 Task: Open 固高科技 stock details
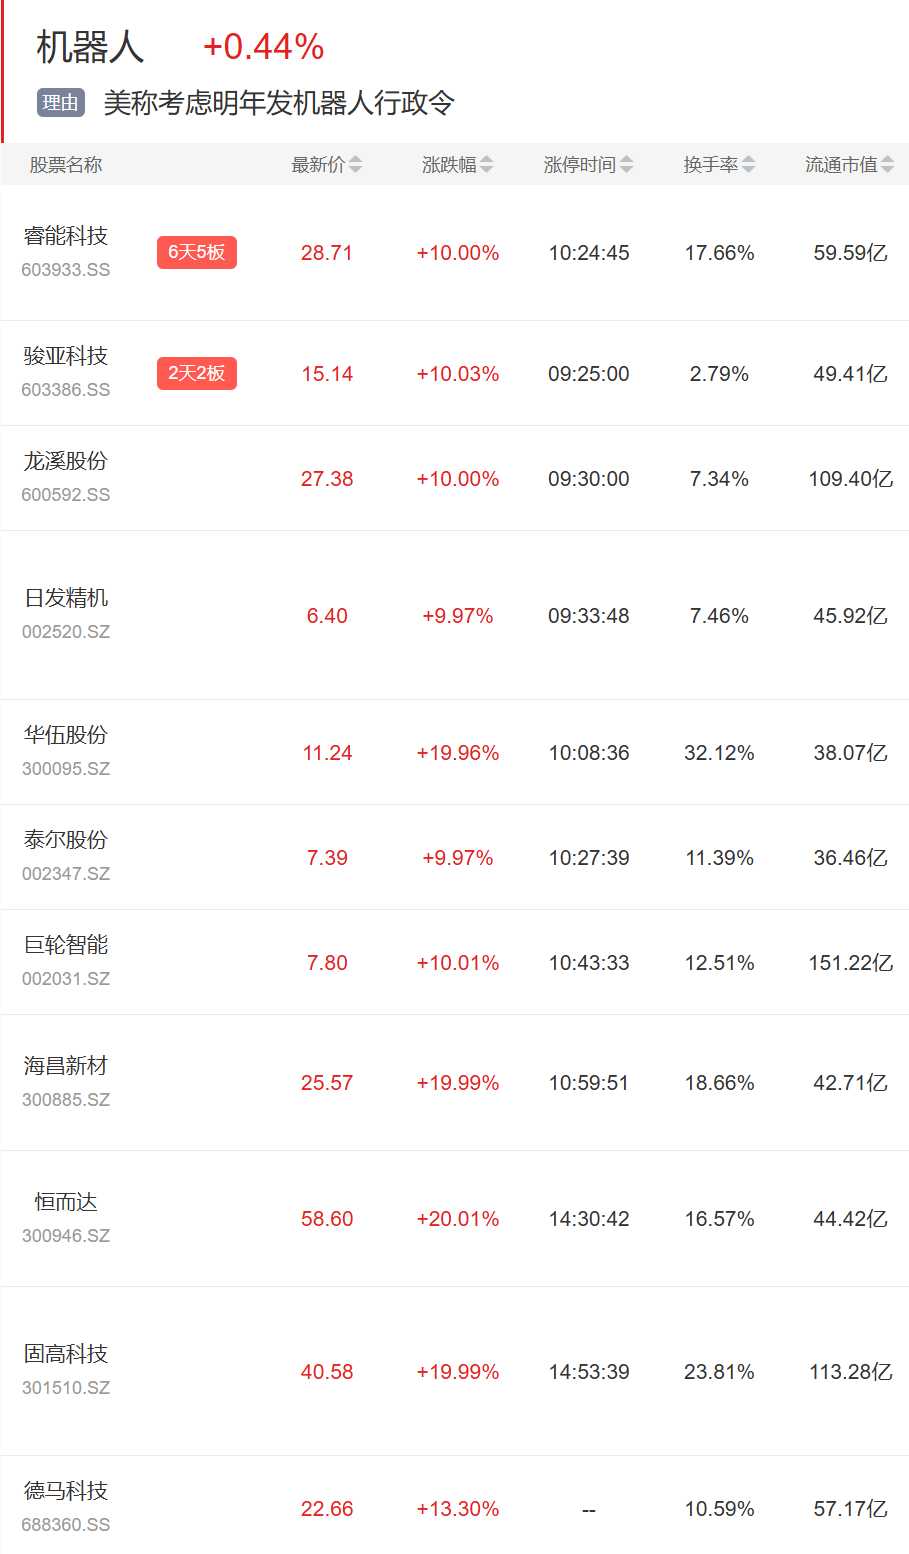click(66, 1354)
